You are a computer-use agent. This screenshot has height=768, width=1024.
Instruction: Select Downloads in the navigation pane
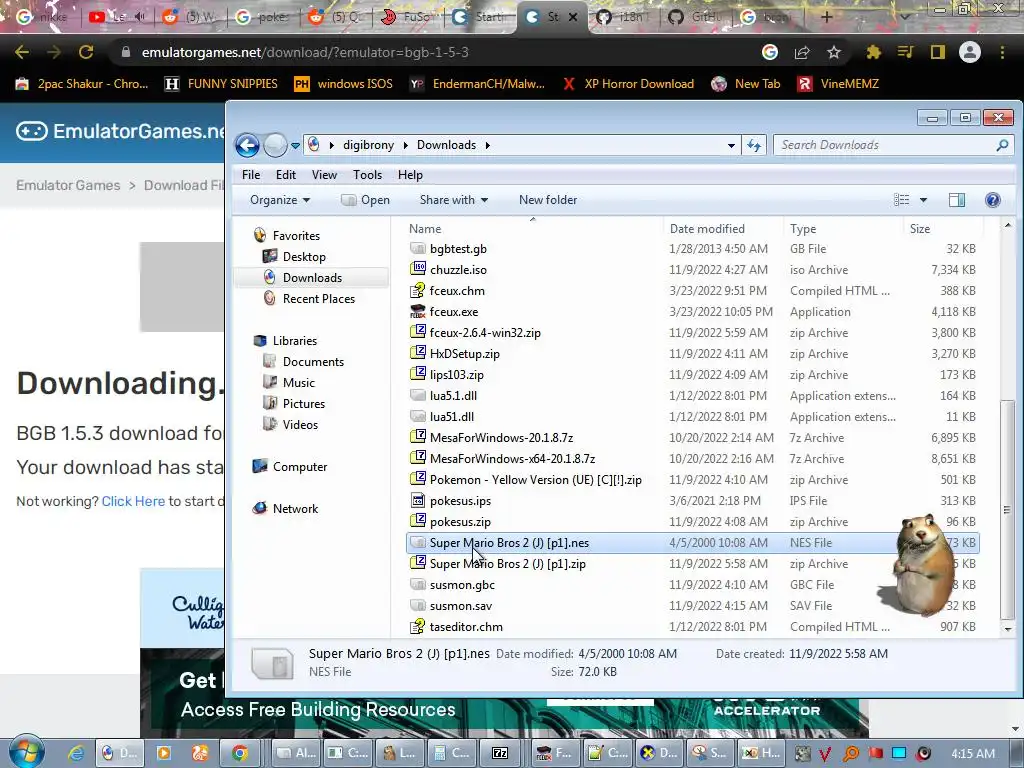[312, 278]
